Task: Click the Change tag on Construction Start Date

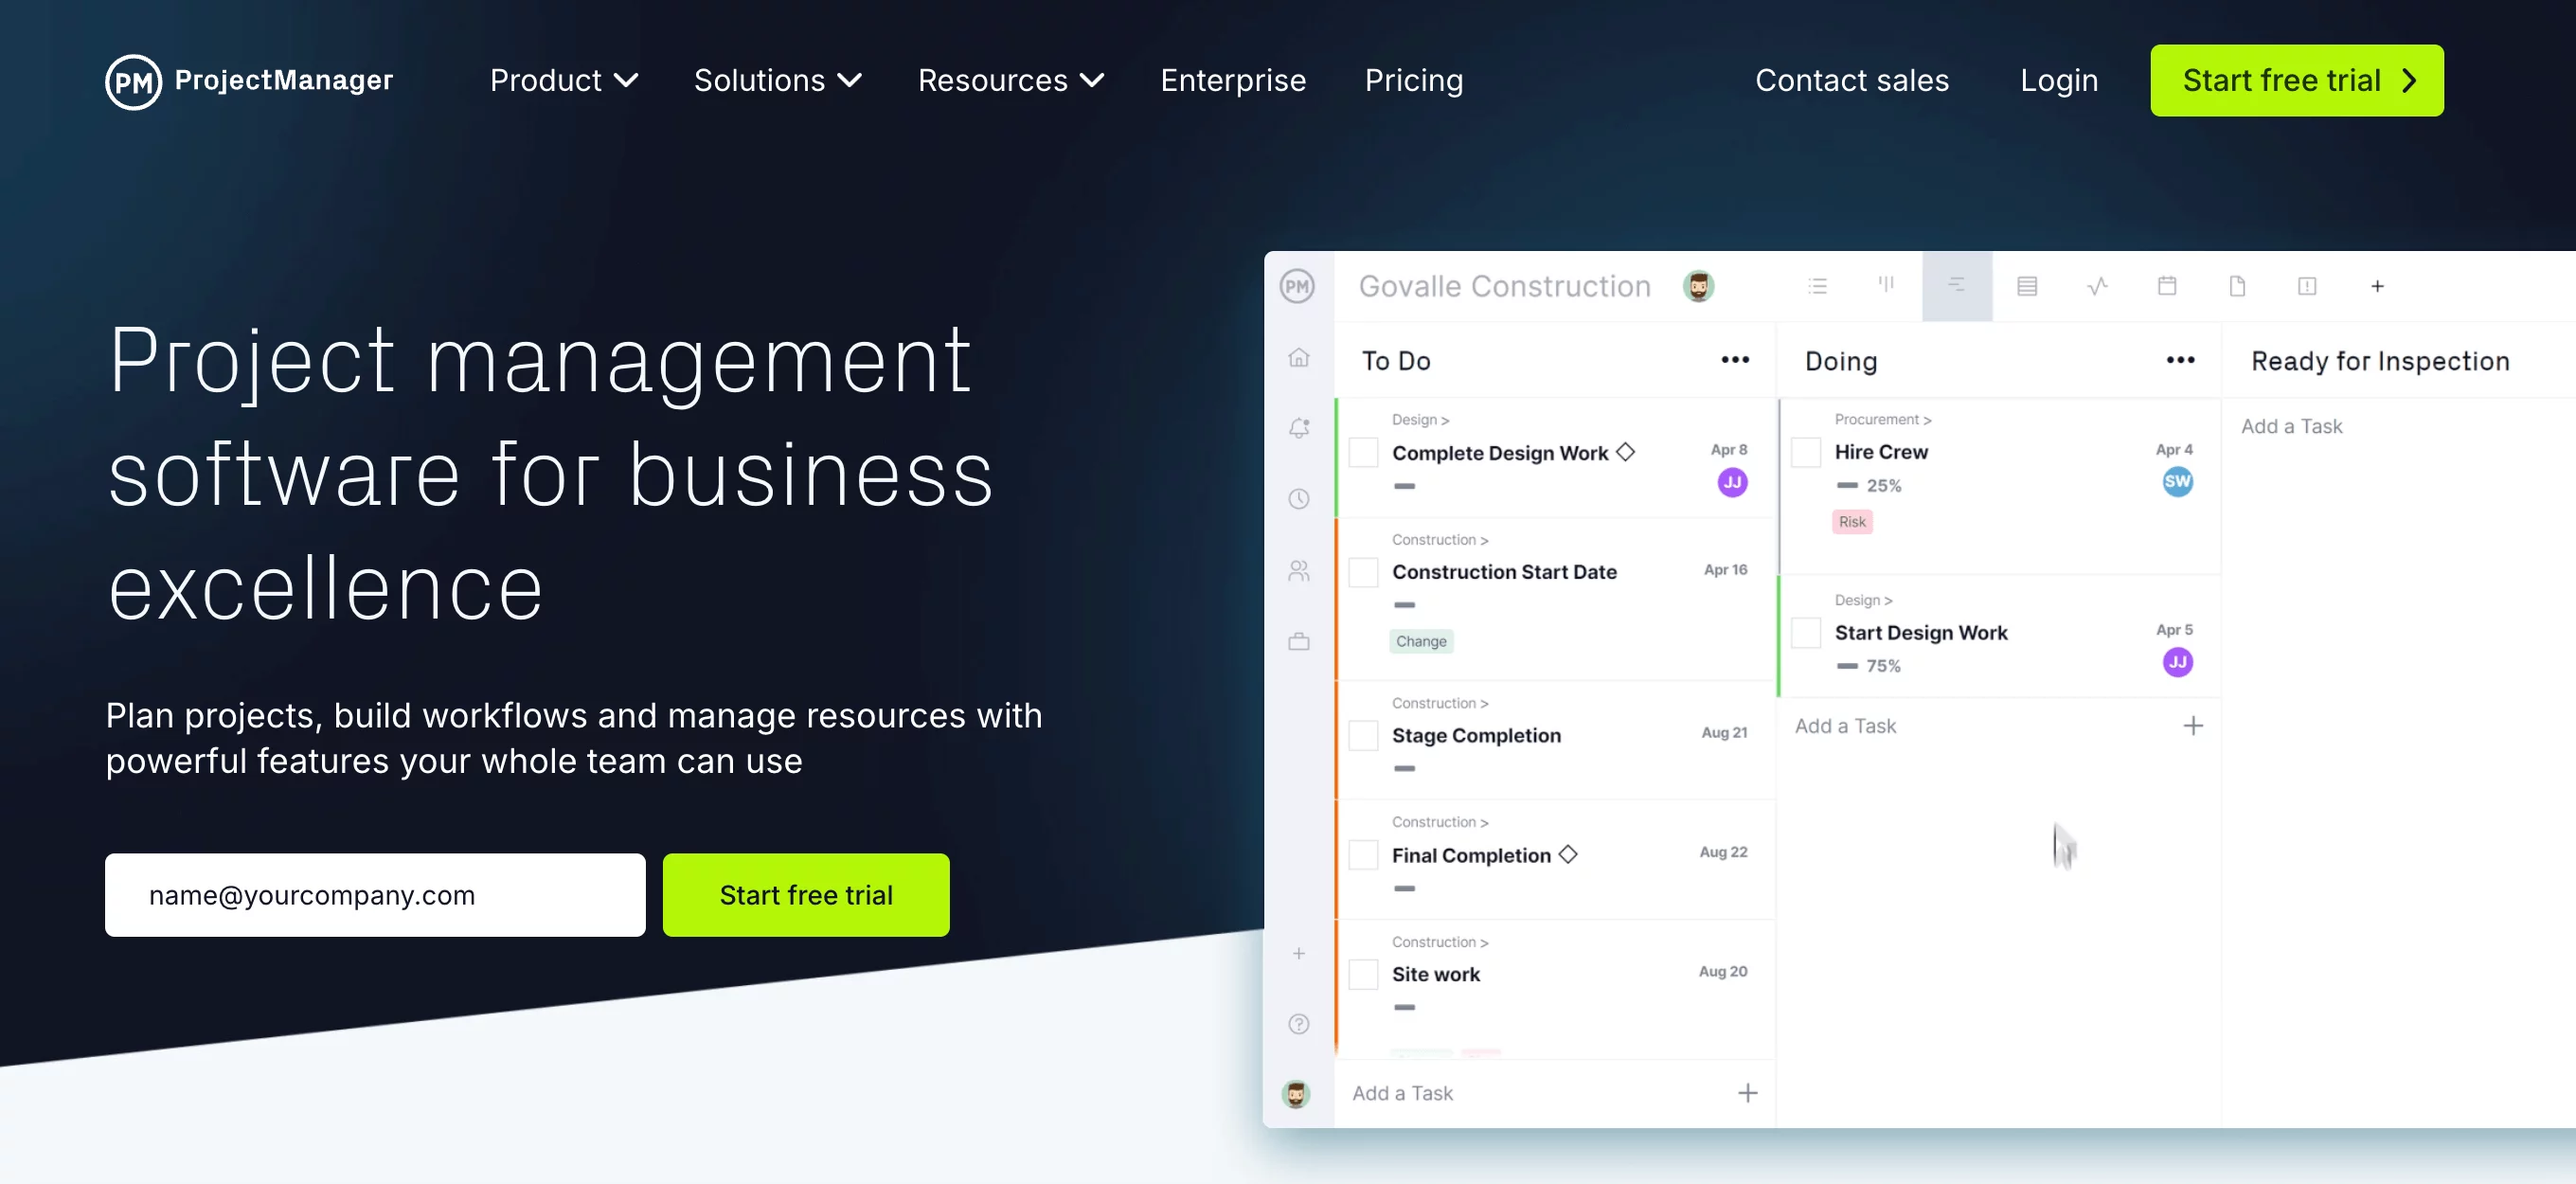Action: 1421,641
